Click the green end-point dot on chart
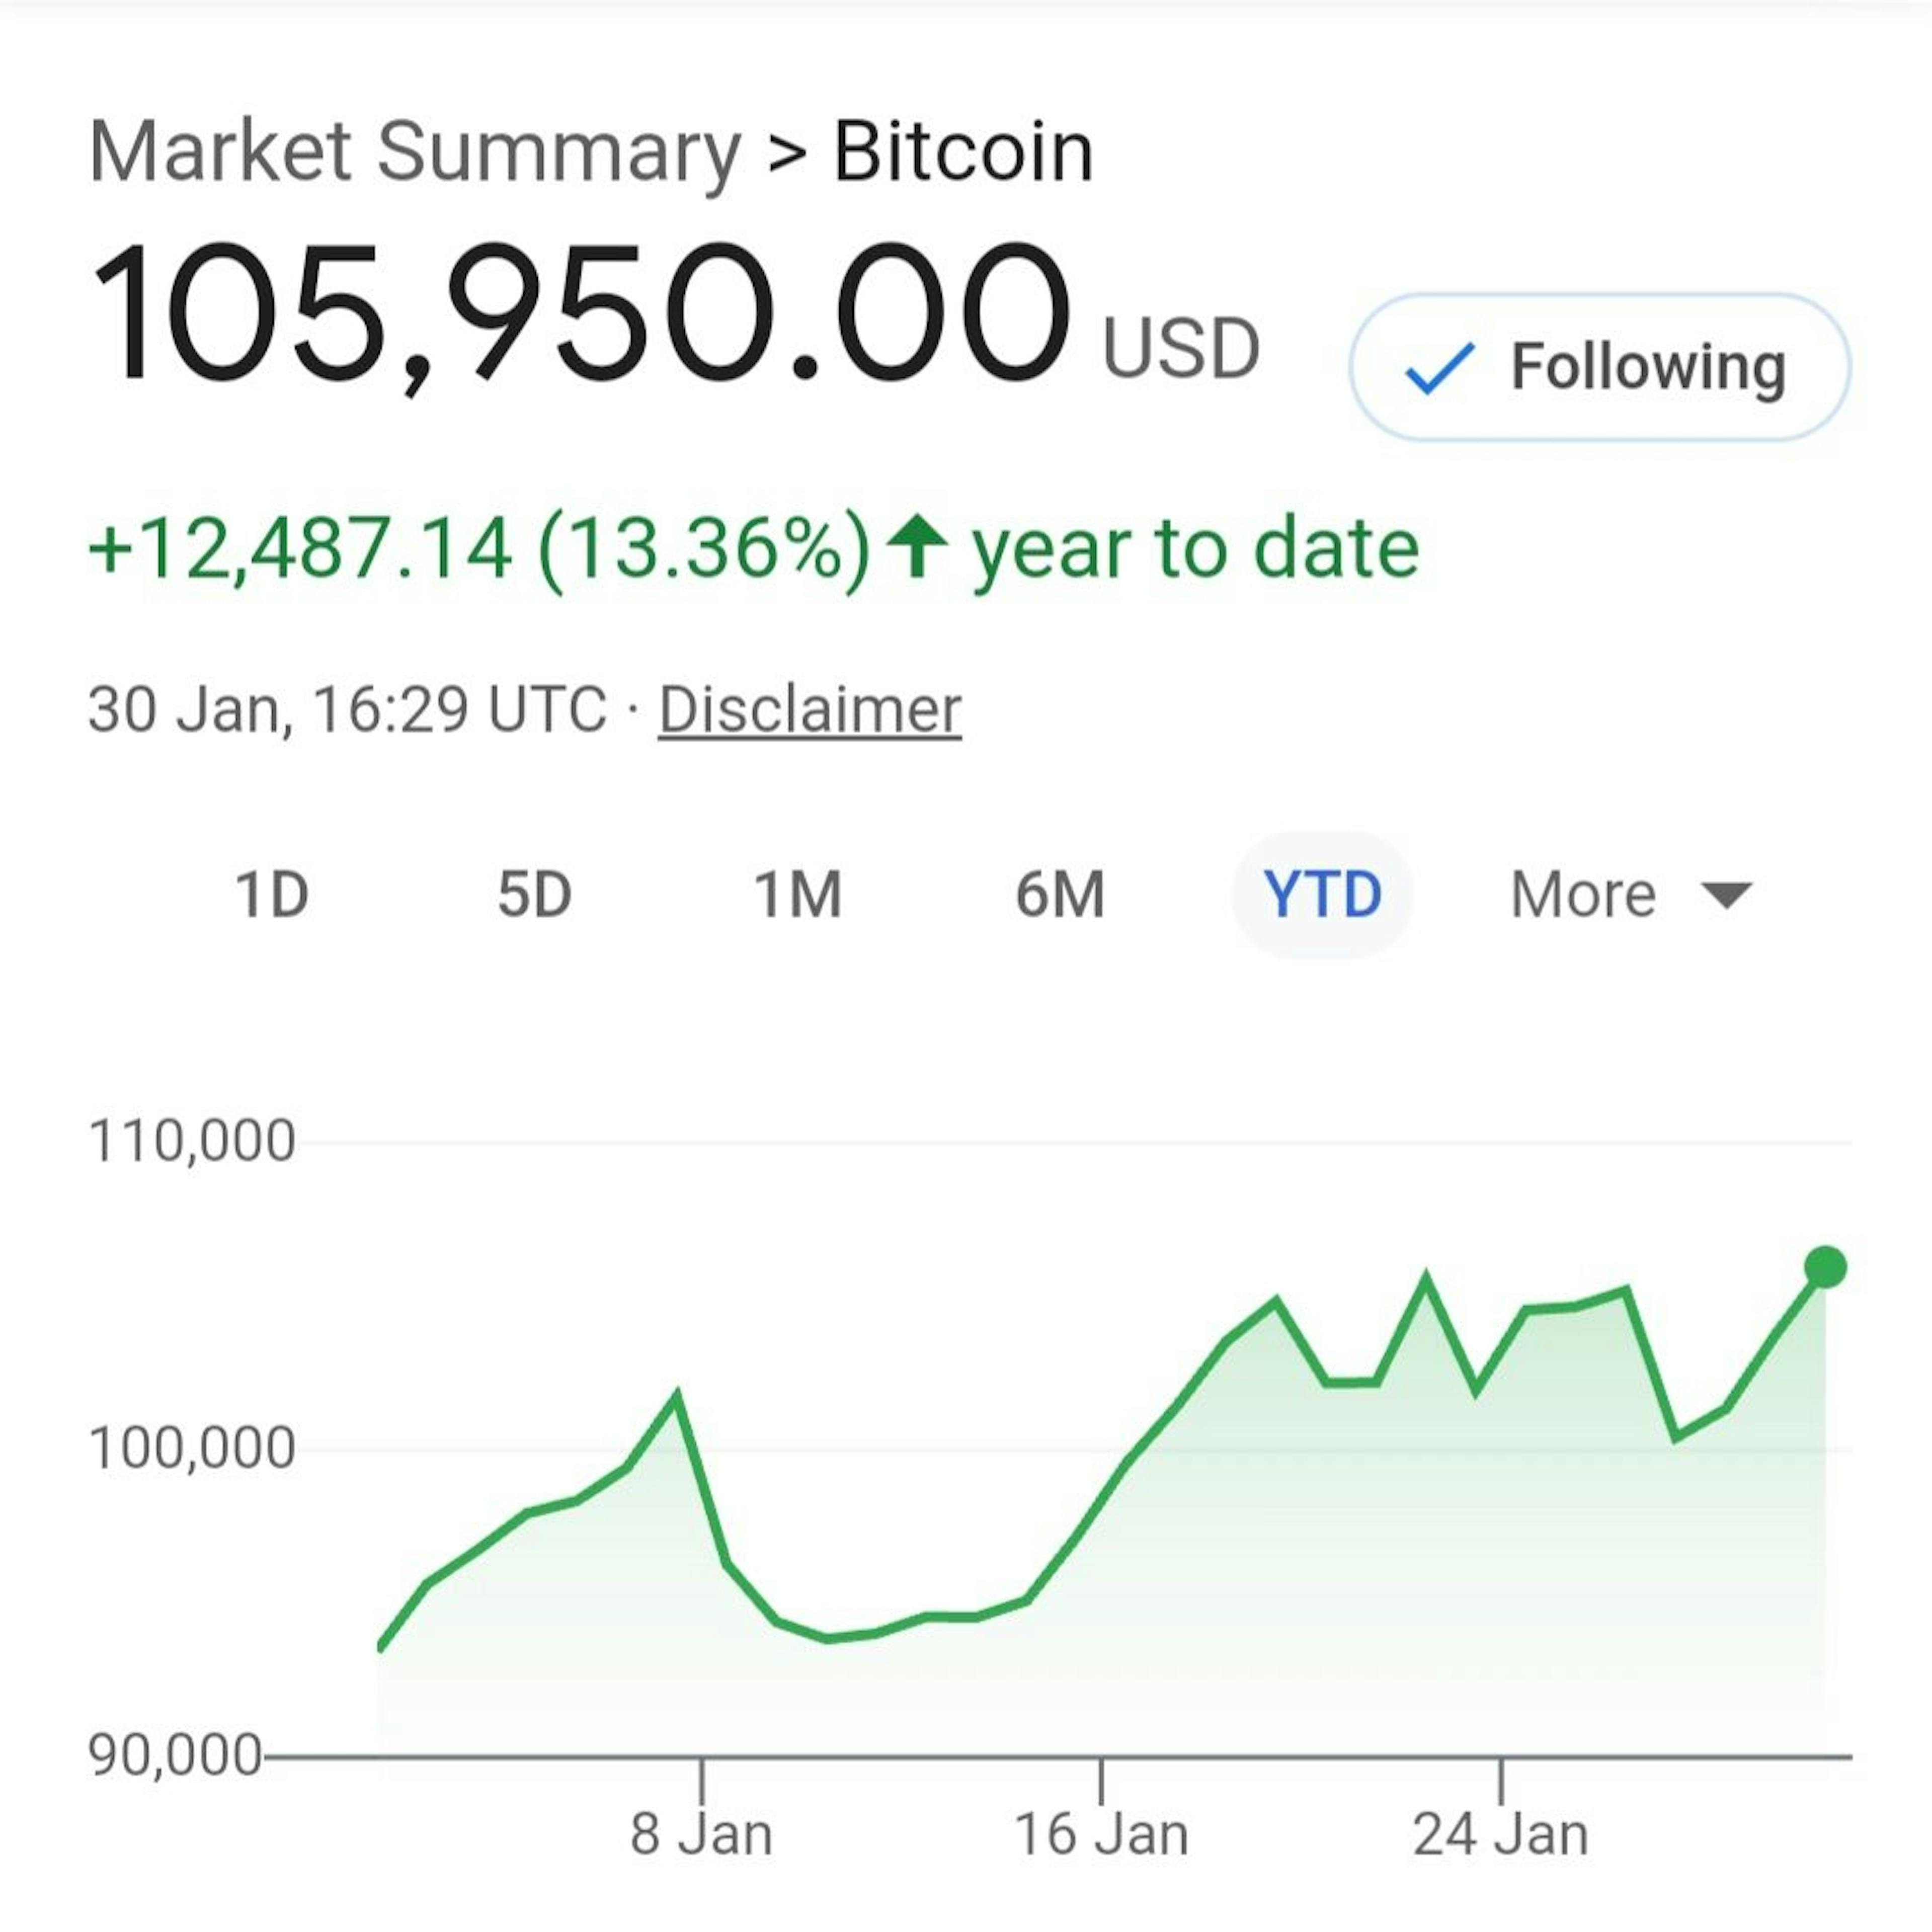Image resolution: width=1932 pixels, height=1932 pixels. 1825,1267
